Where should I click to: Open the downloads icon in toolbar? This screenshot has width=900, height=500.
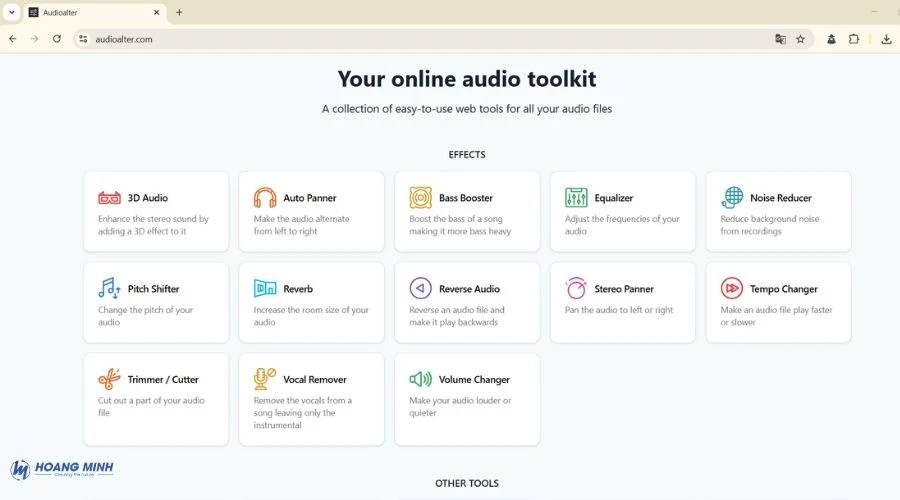(x=886, y=39)
